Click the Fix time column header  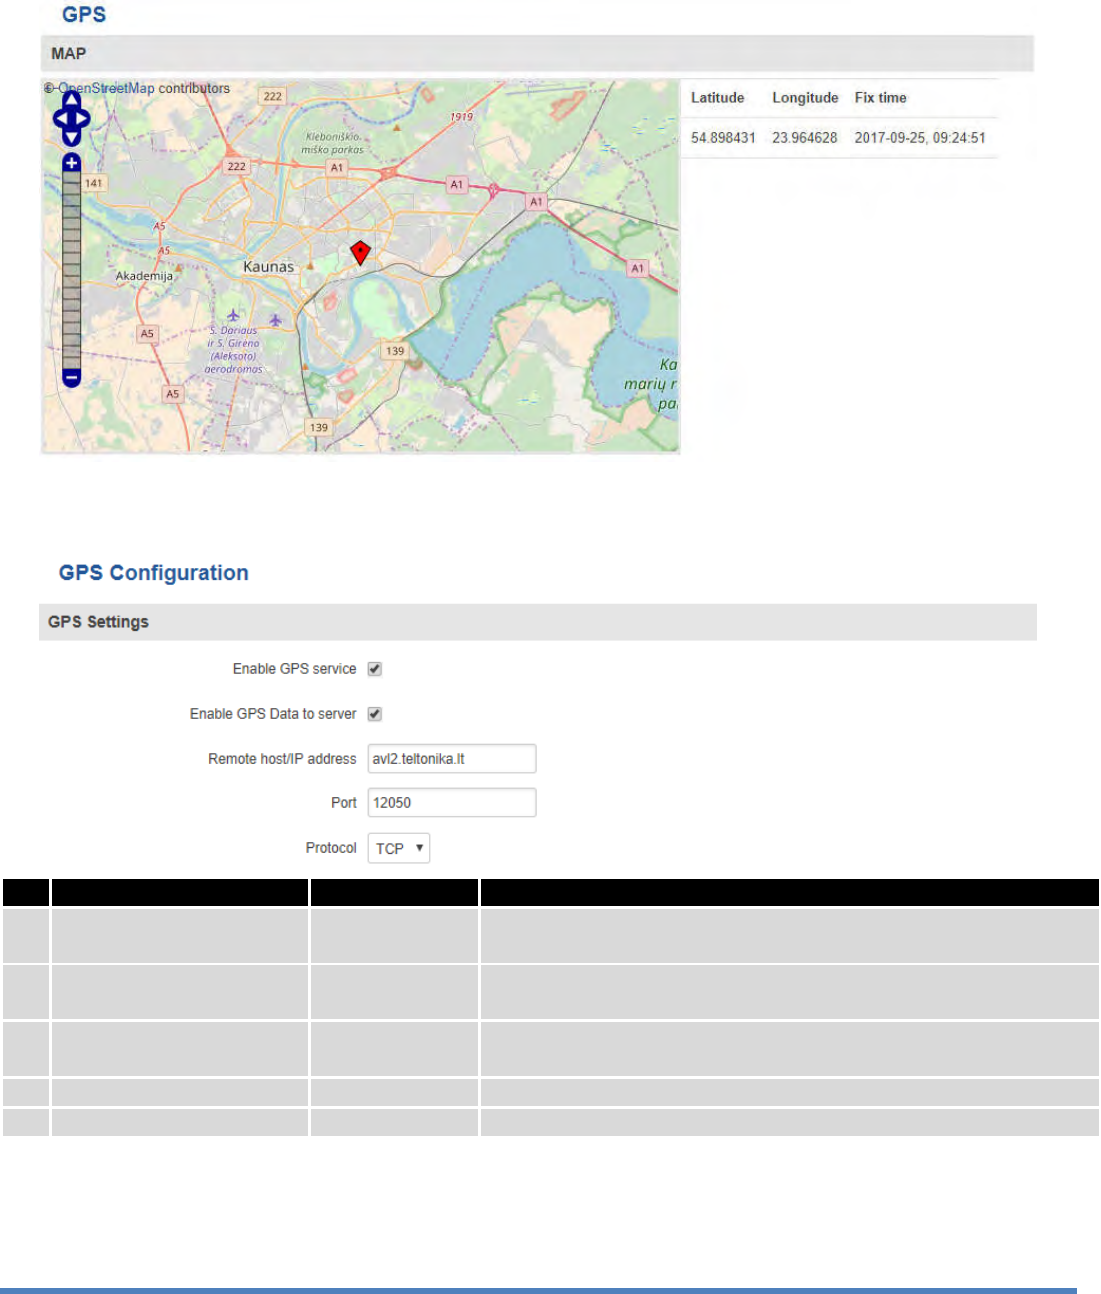click(880, 98)
